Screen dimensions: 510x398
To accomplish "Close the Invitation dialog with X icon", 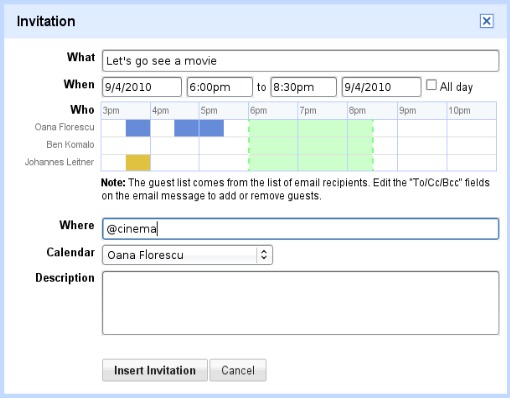I will tap(487, 21).
